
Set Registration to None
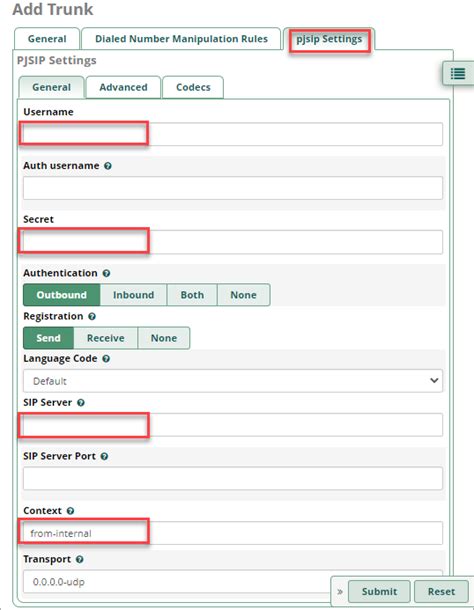point(163,338)
